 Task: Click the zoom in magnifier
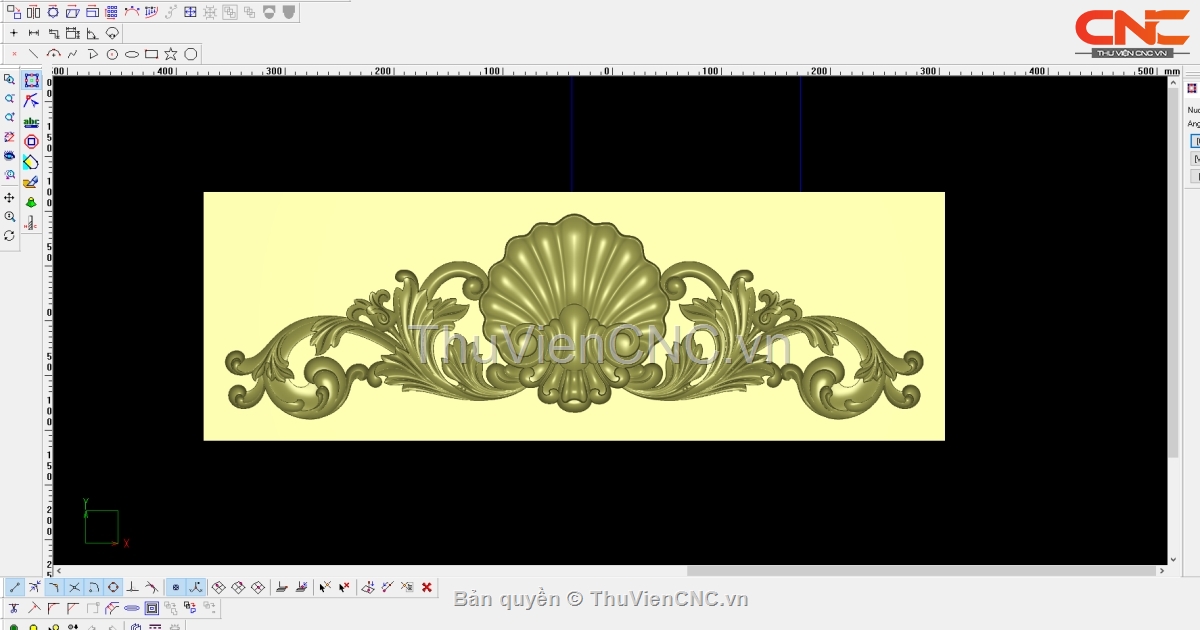(9, 118)
